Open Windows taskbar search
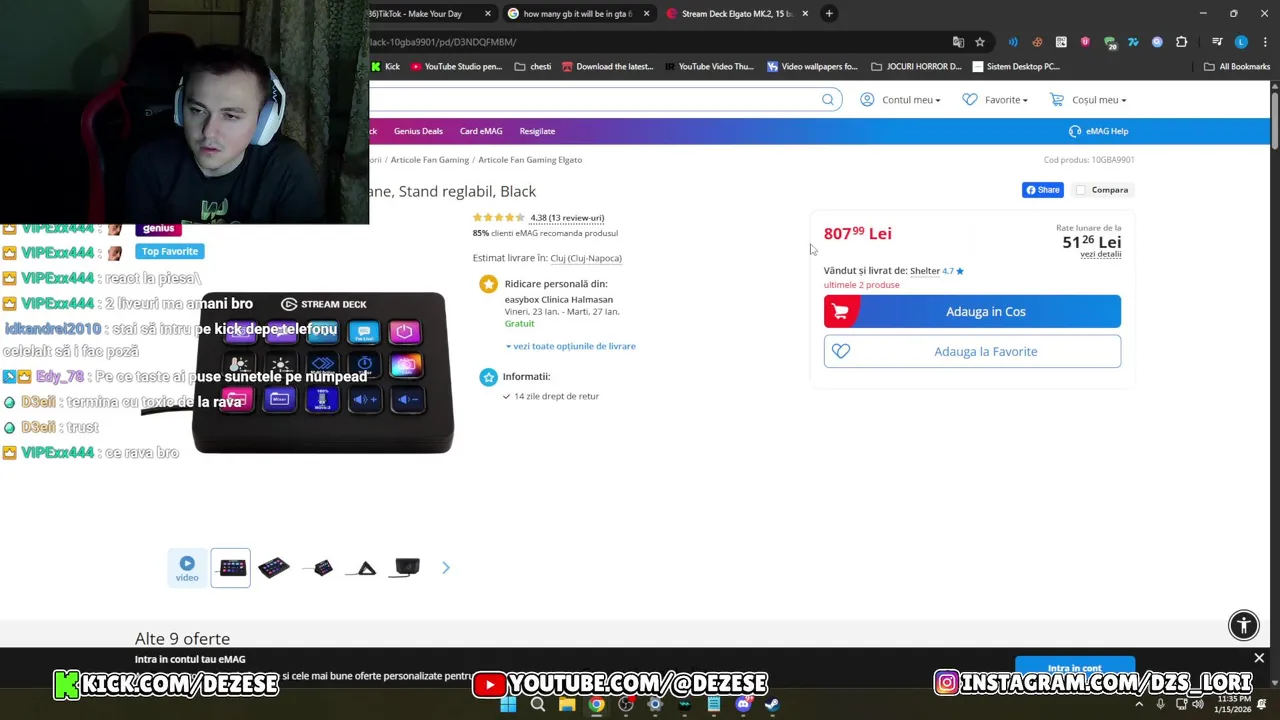The width and height of the screenshot is (1280, 720). coord(538,704)
